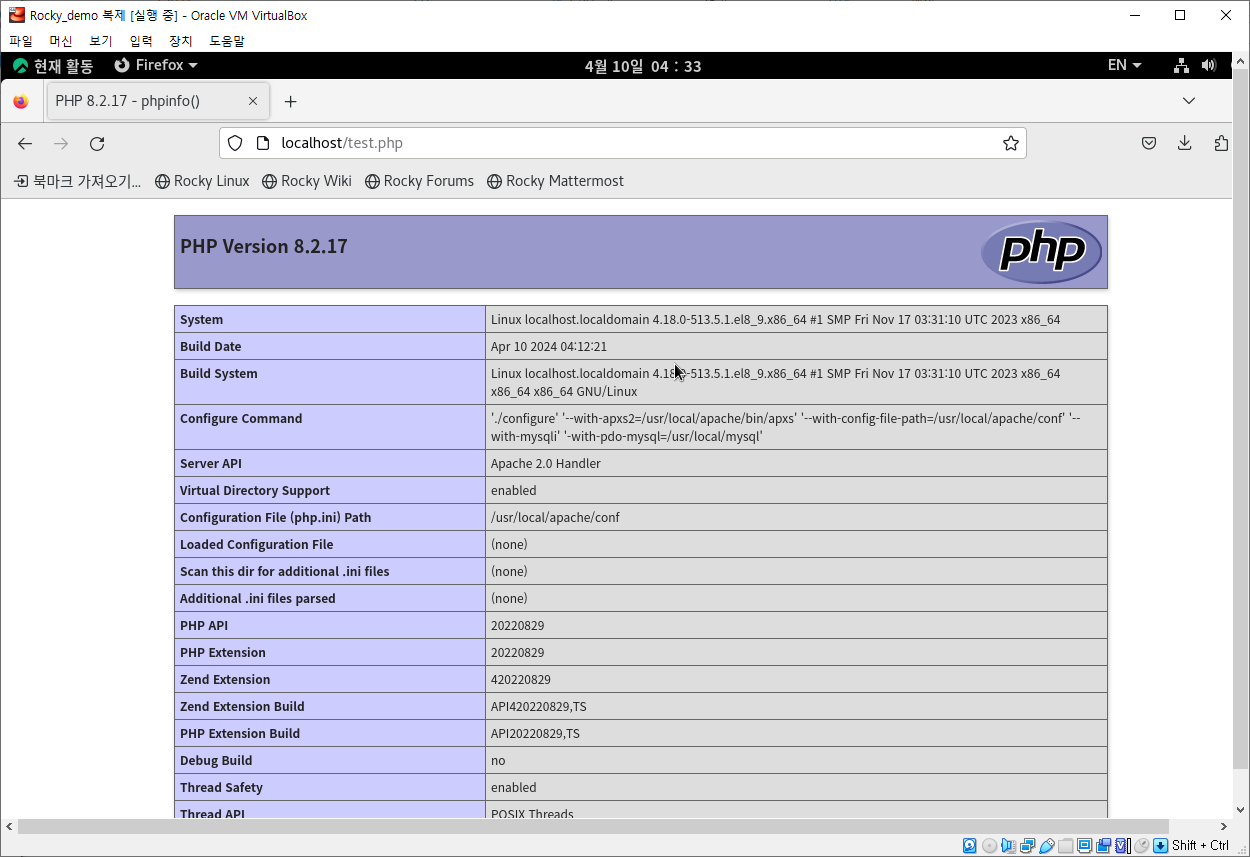Open the 파일 menu

21,41
